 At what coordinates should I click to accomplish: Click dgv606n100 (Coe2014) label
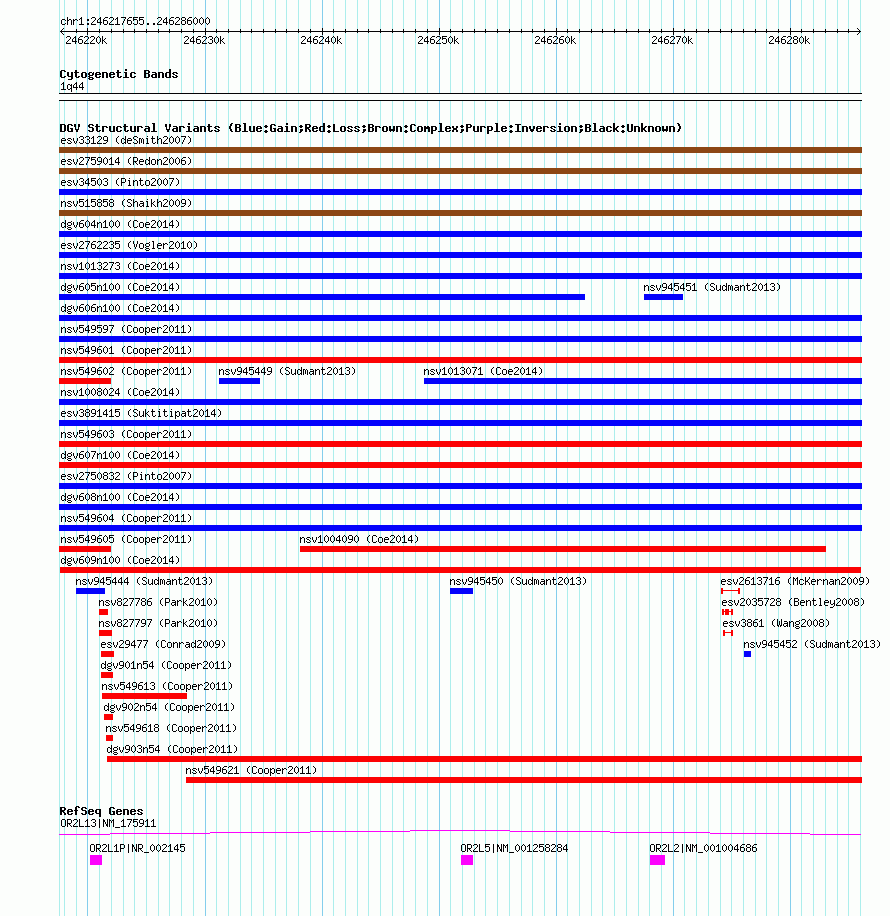coord(120,308)
